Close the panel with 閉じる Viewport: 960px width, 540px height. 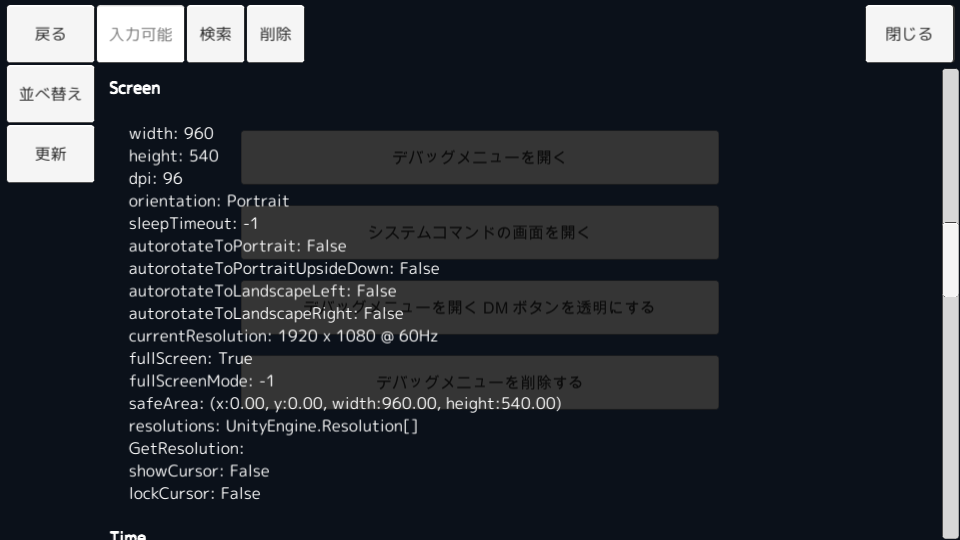tap(909, 34)
